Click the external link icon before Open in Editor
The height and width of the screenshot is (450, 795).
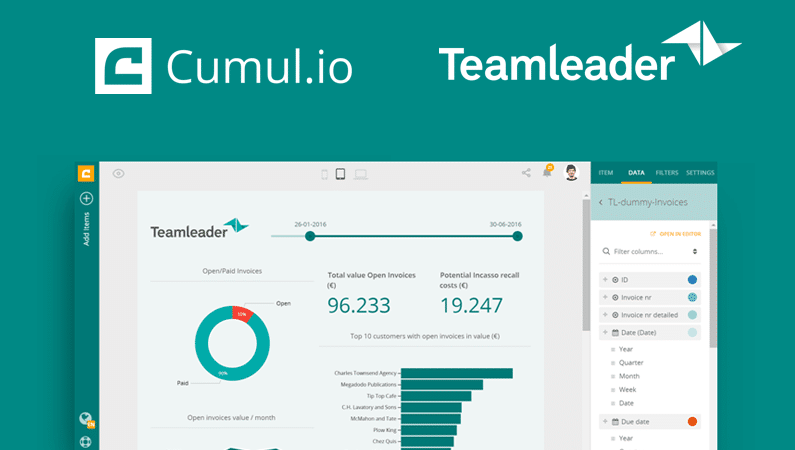tap(653, 234)
